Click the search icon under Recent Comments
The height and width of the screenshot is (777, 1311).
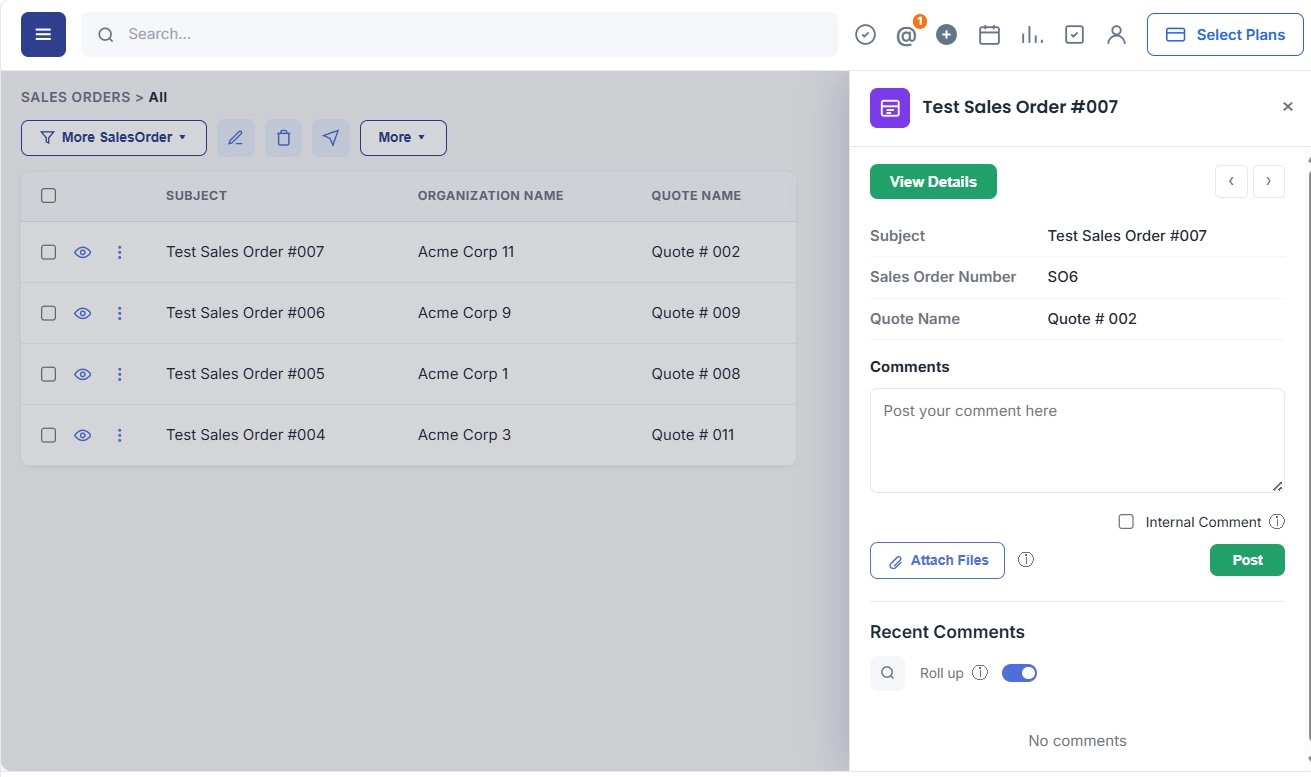887,673
